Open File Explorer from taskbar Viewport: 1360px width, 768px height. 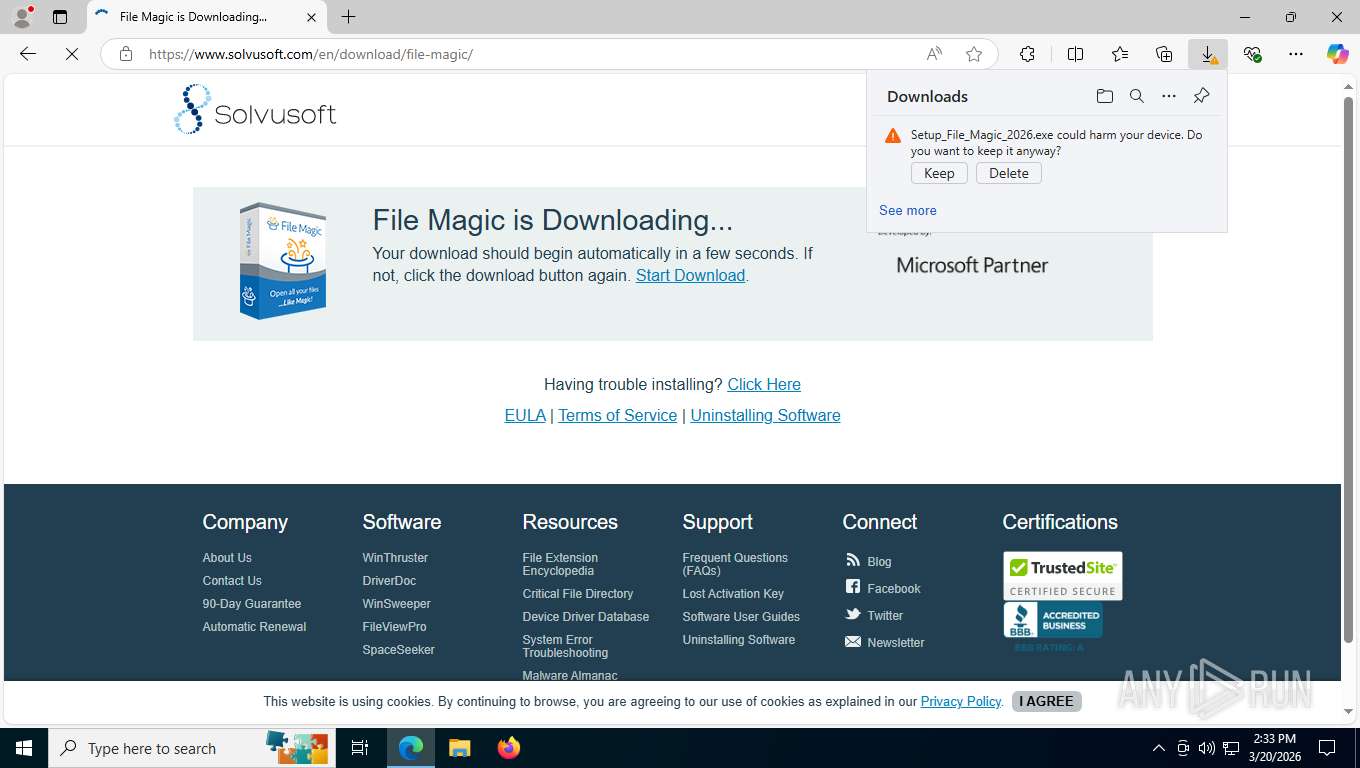pyautogui.click(x=459, y=748)
